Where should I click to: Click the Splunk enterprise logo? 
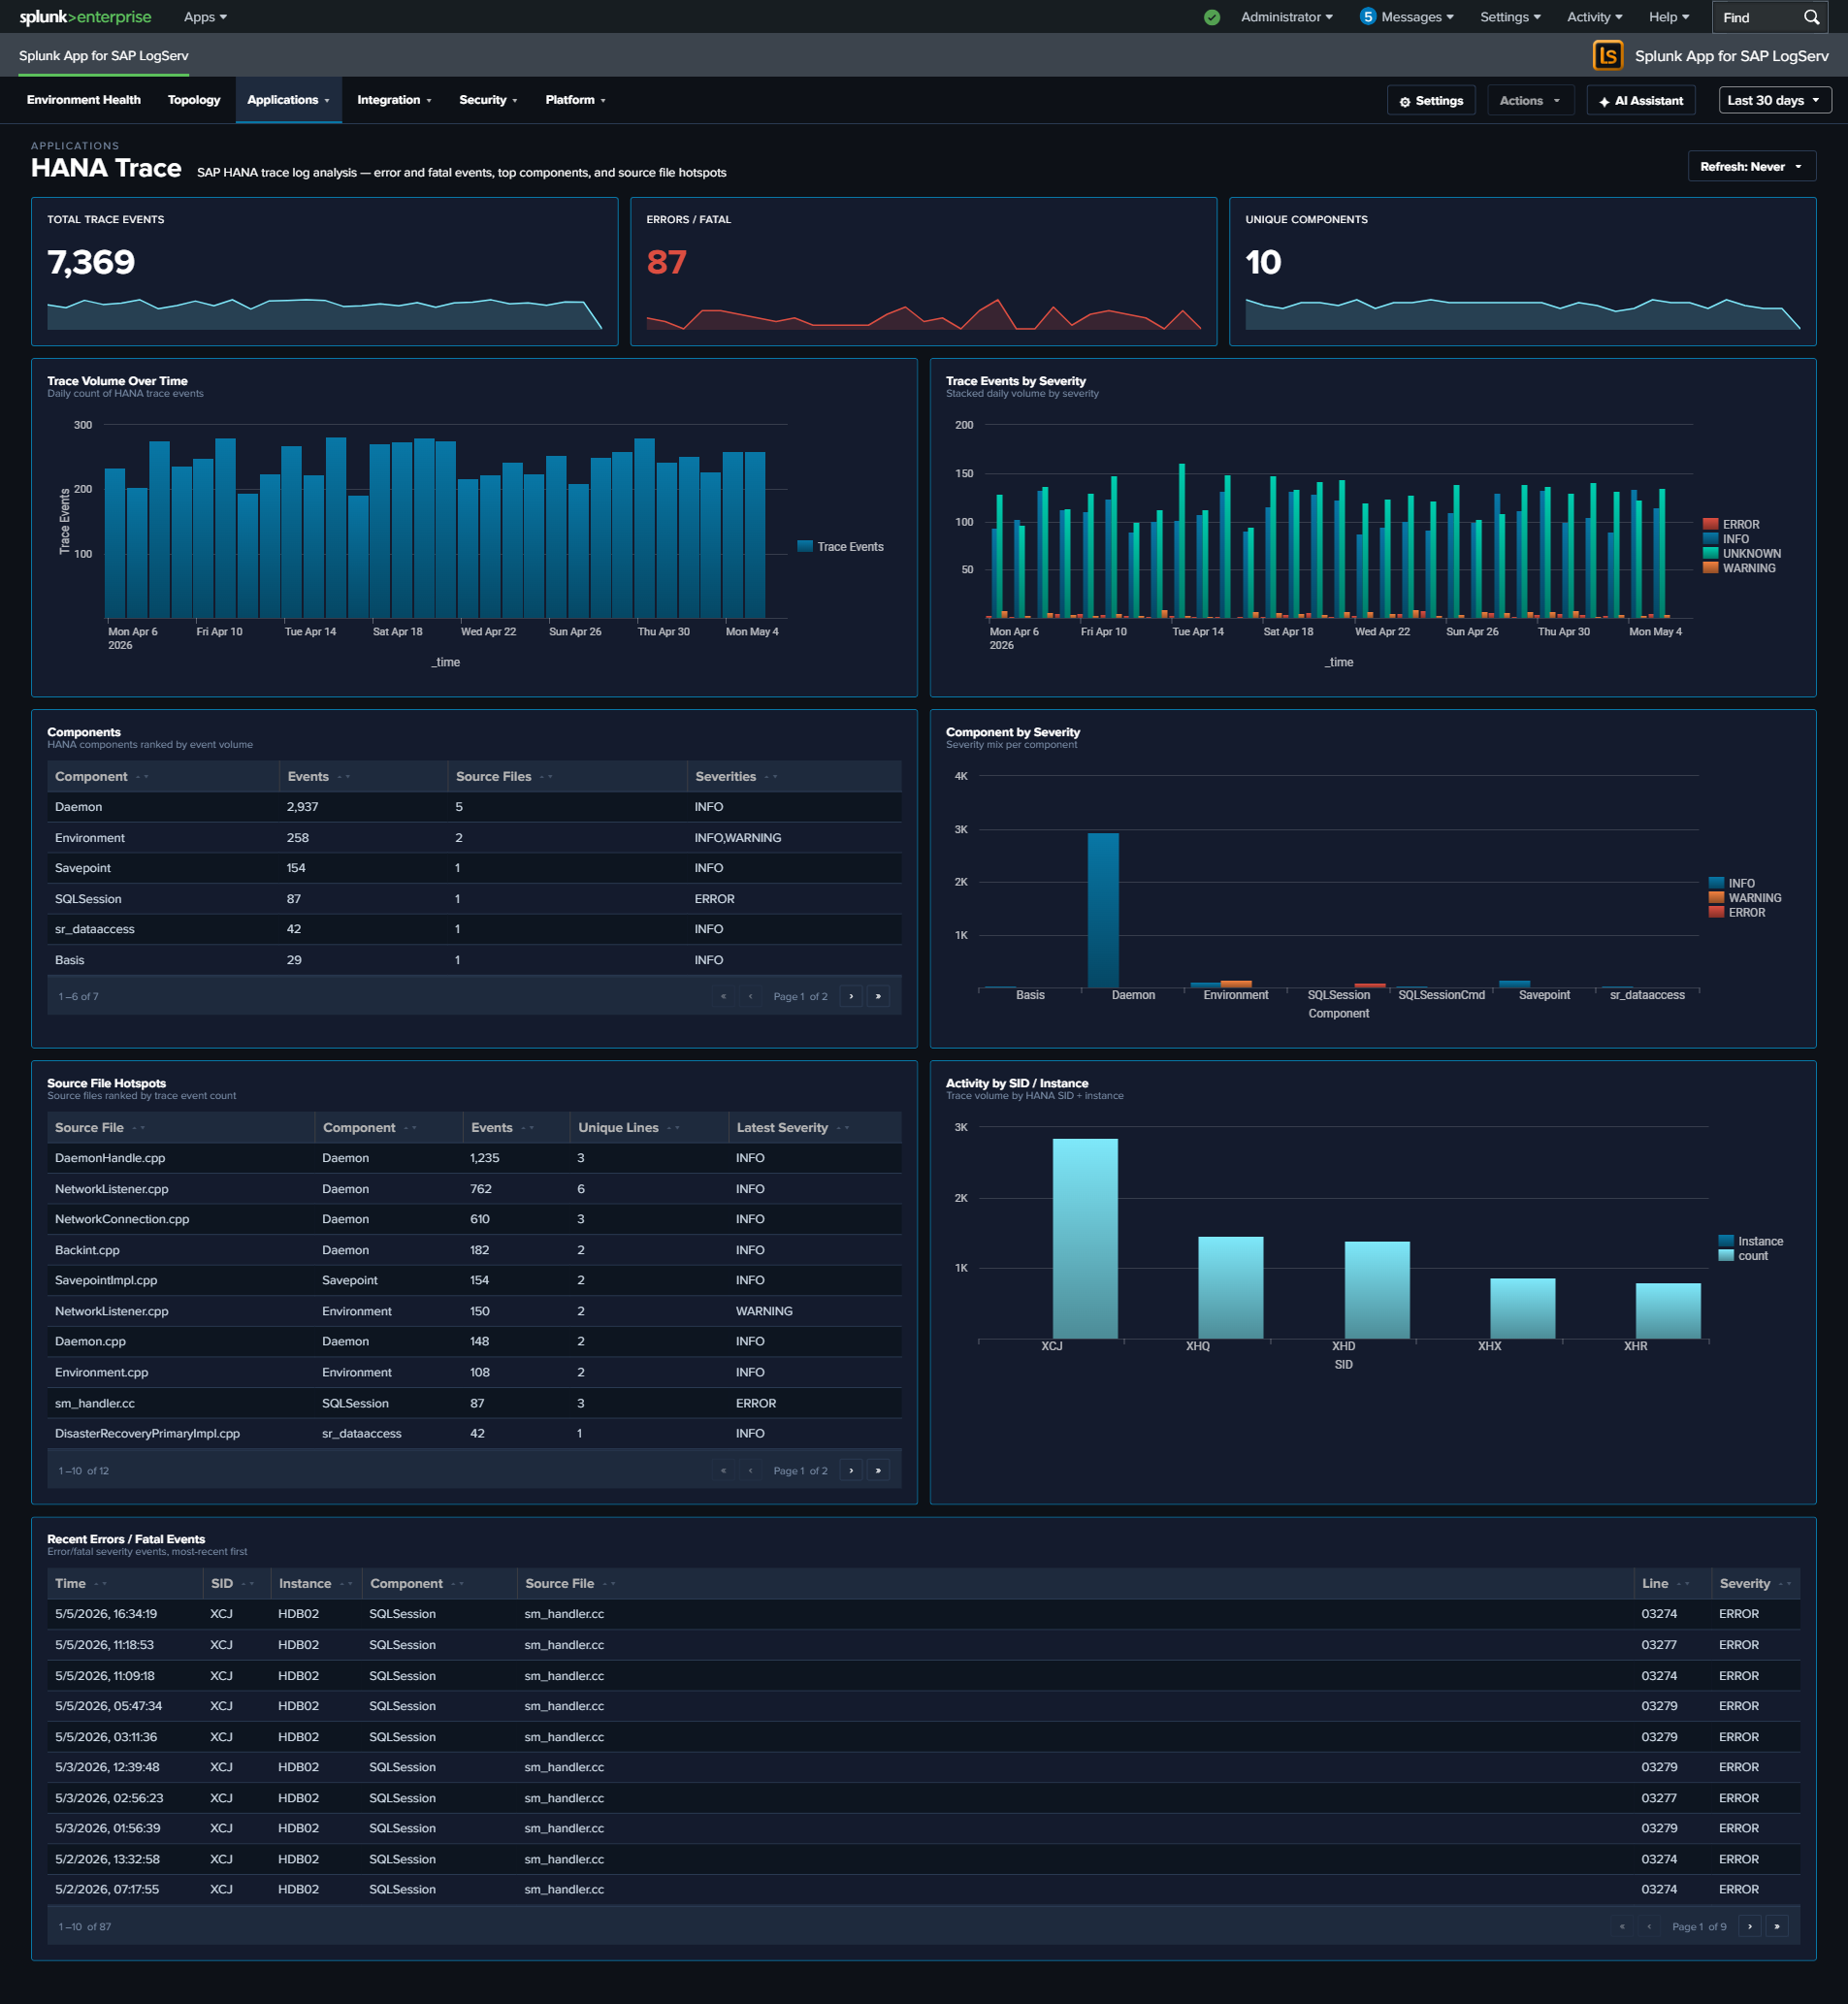[85, 17]
